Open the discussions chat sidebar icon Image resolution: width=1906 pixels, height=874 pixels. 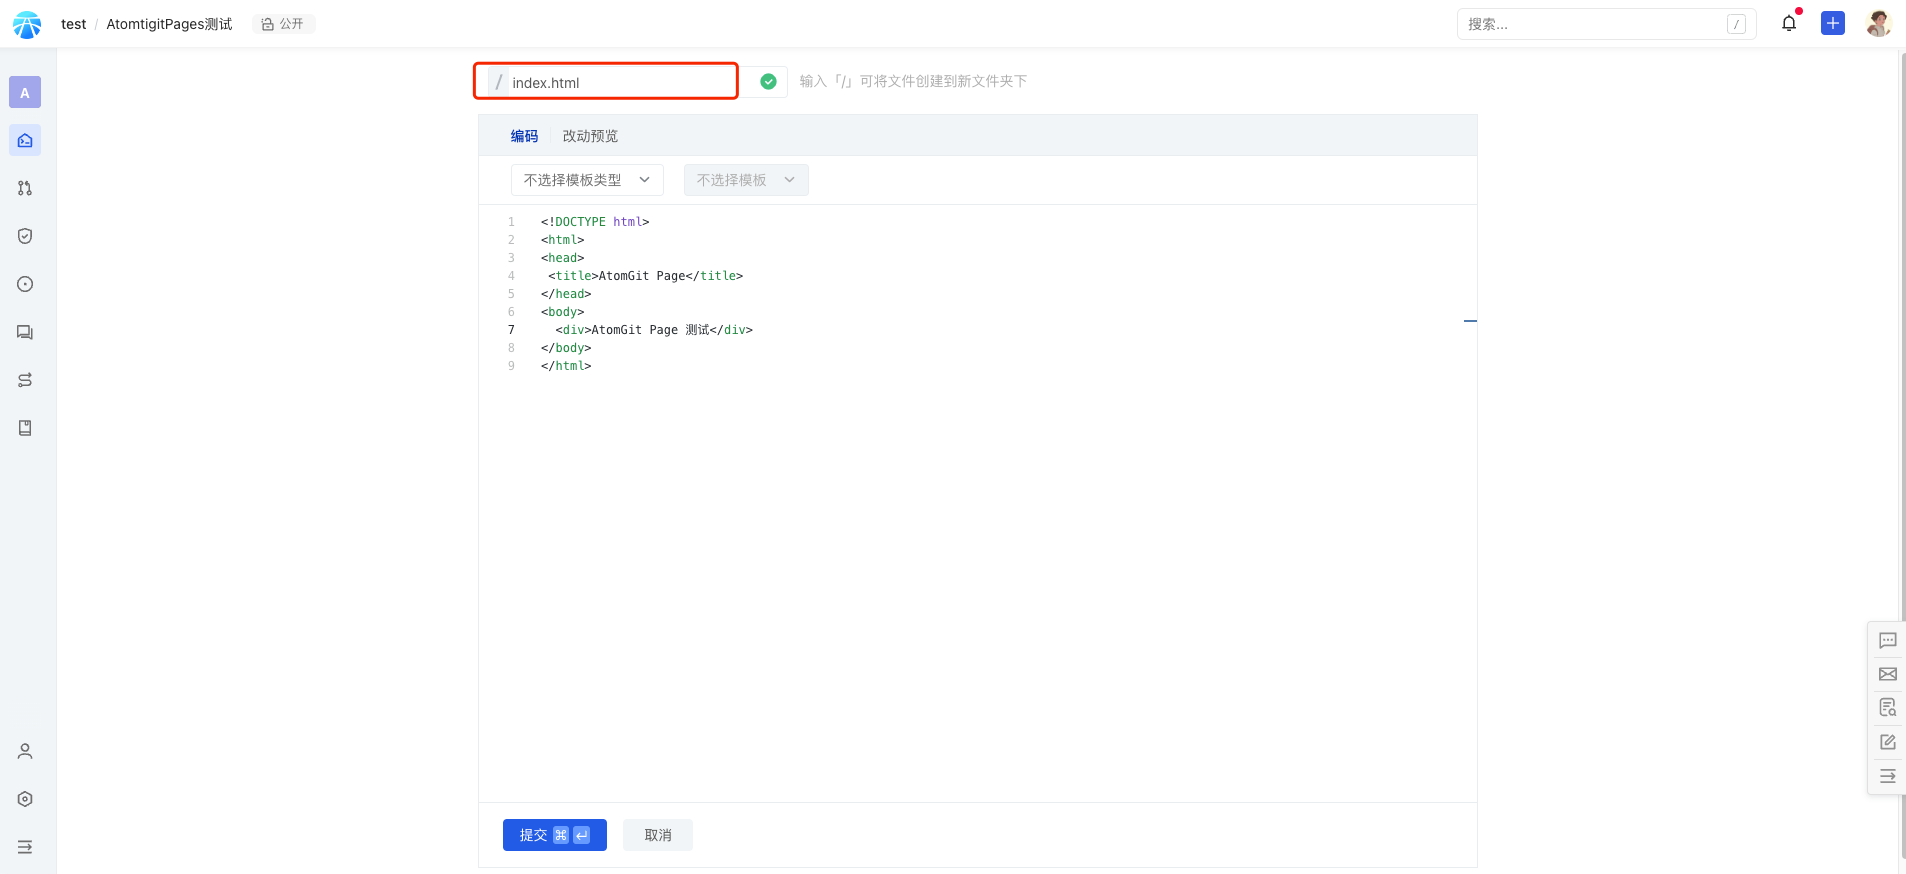point(25,332)
